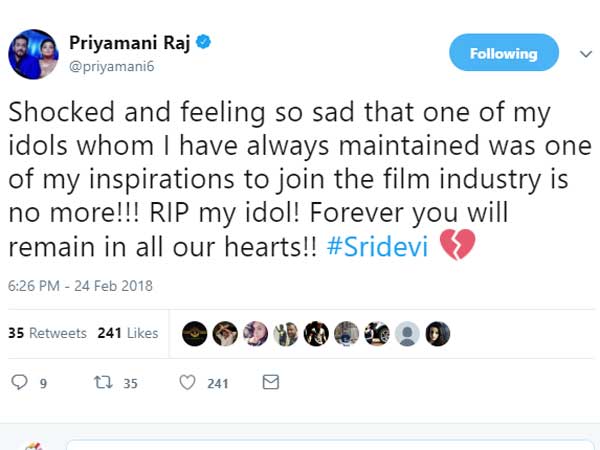Screen dimensions: 600x450
Task: Click the direct message envelope icon
Action: coord(270,382)
